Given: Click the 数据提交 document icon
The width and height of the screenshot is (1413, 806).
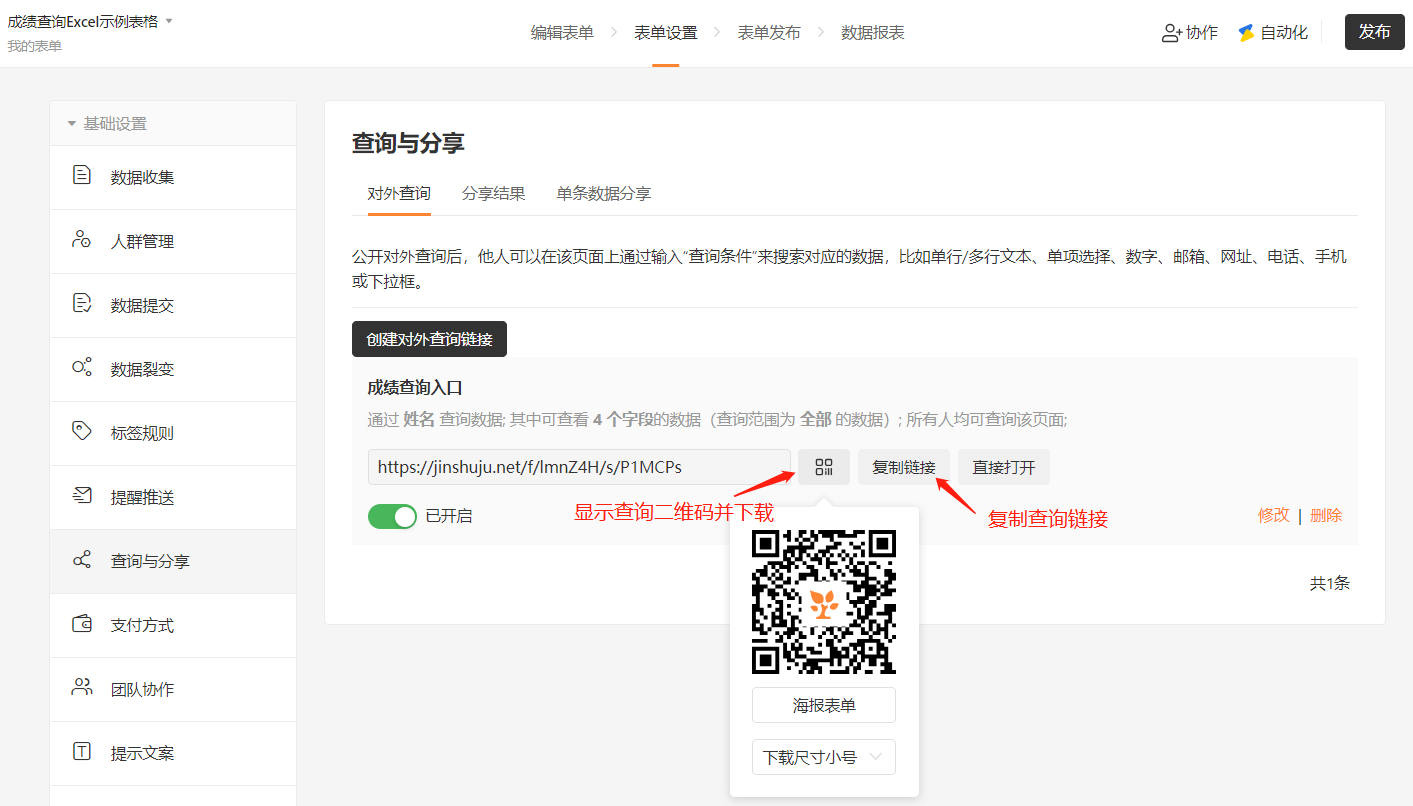Looking at the screenshot, I should tap(82, 304).
